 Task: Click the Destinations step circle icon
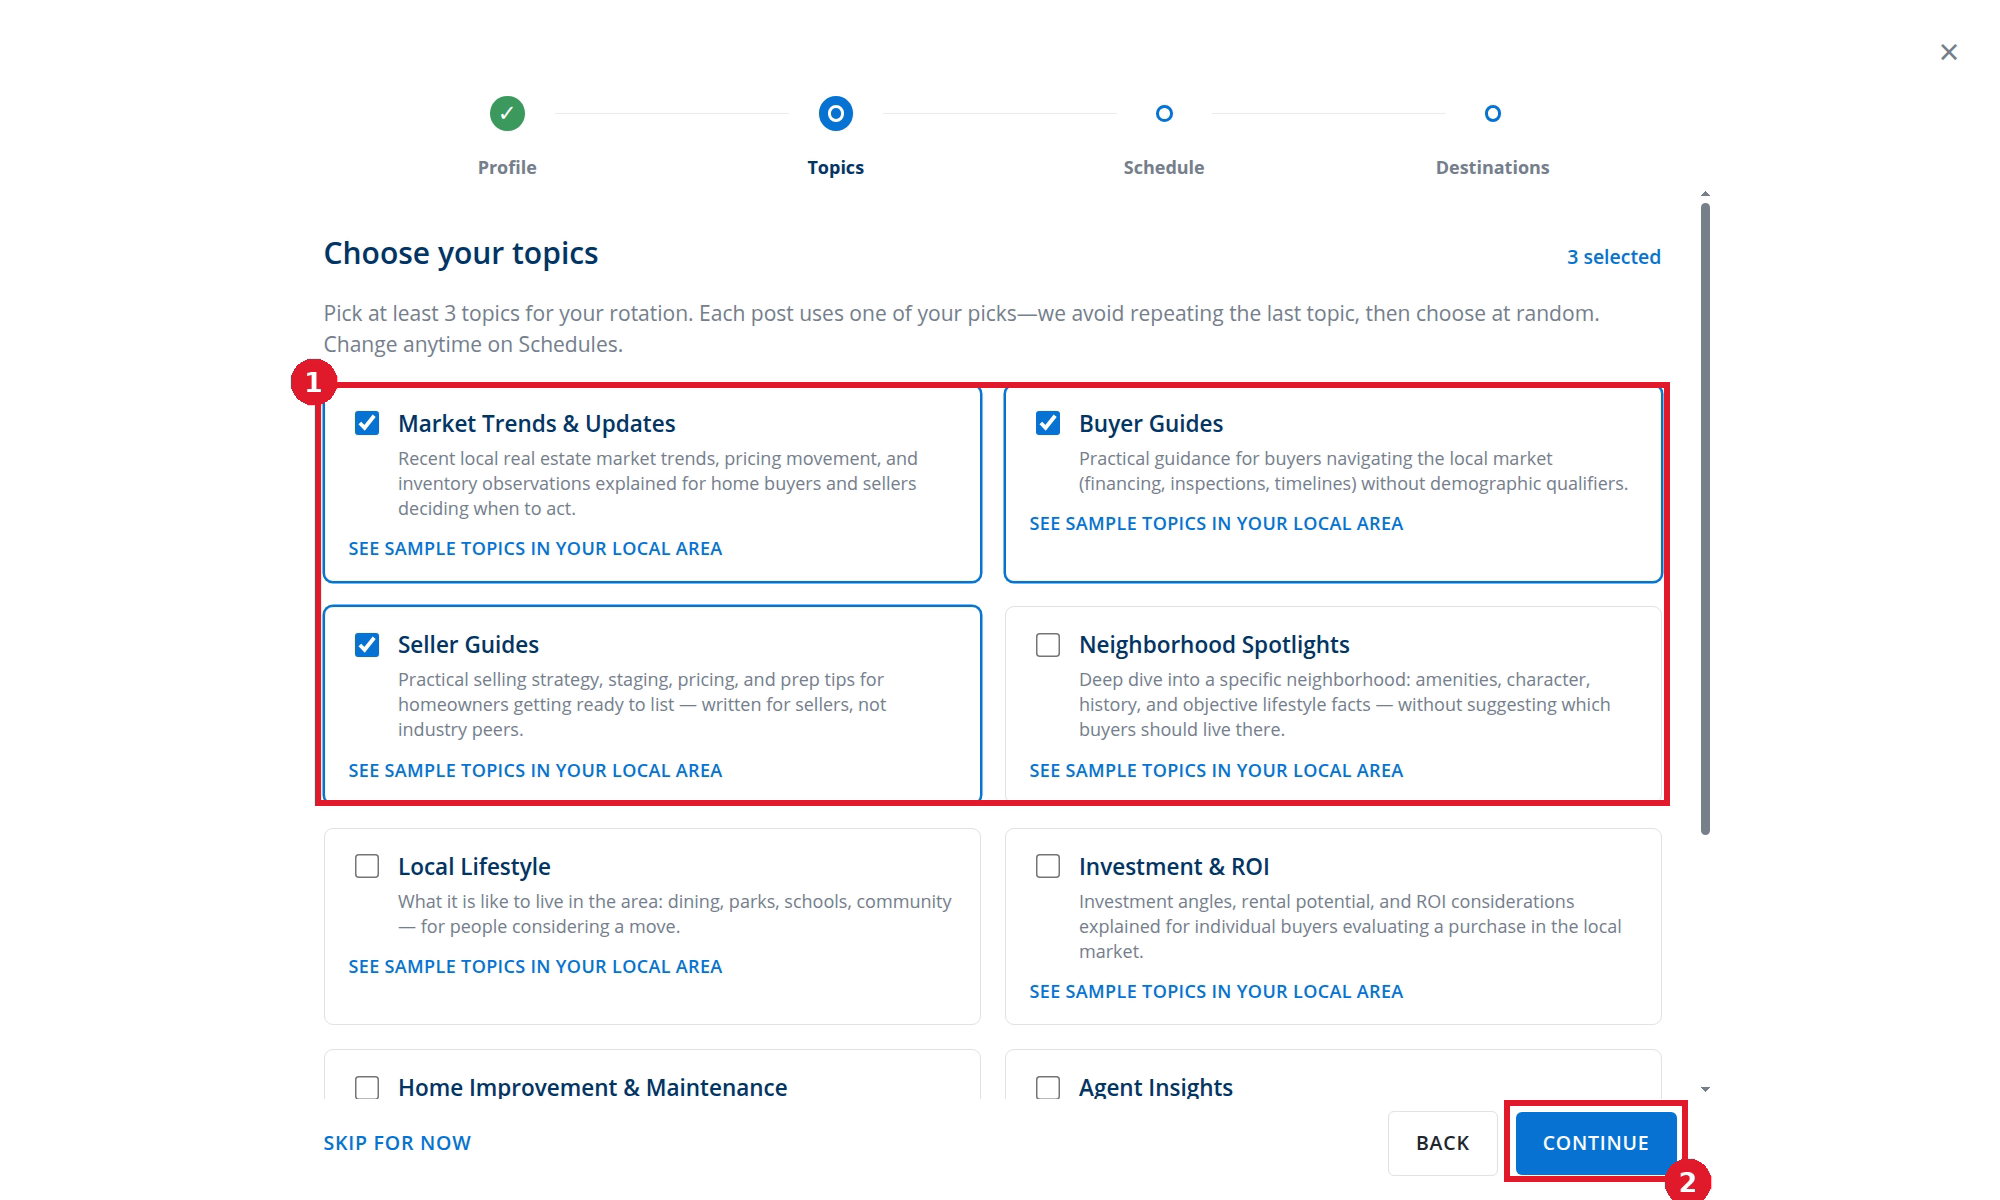(1492, 114)
